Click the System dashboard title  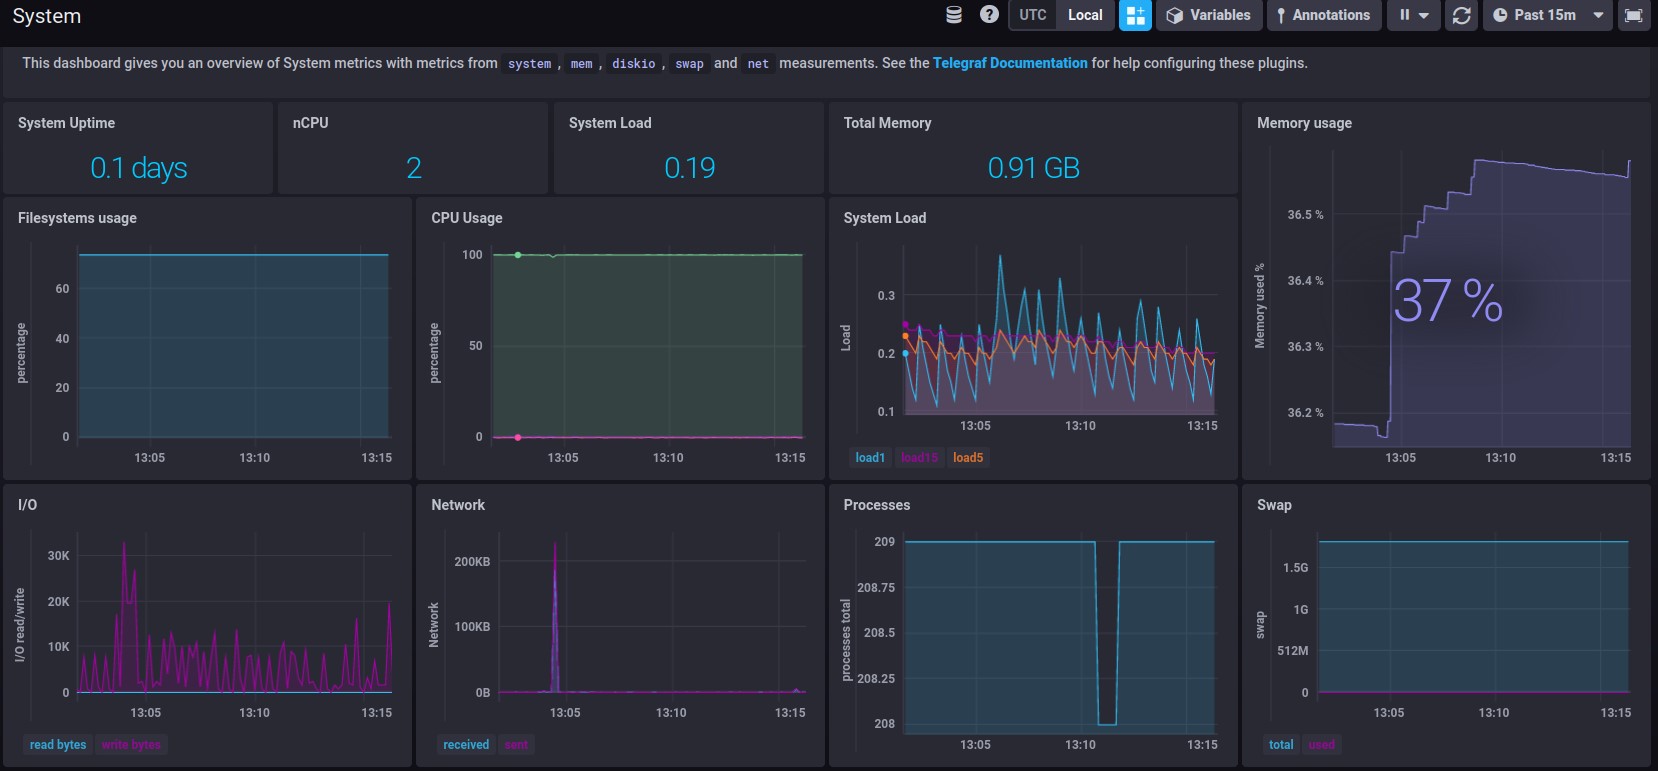[47, 16]
